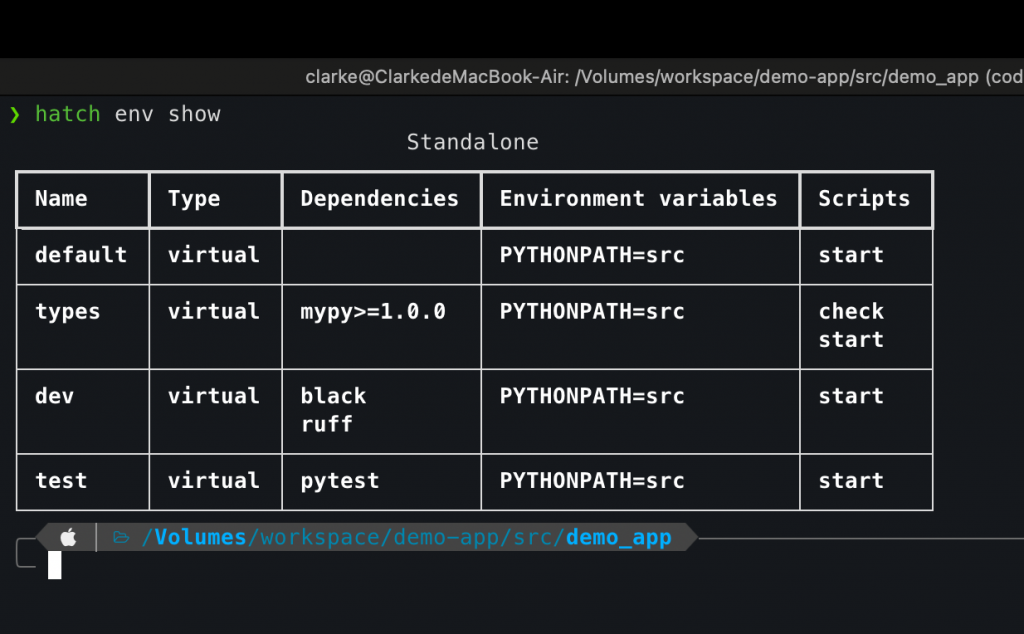Click the Apple logo in the prompt
This screenshot has height=634, width=1024.
[x=69, y=537]
